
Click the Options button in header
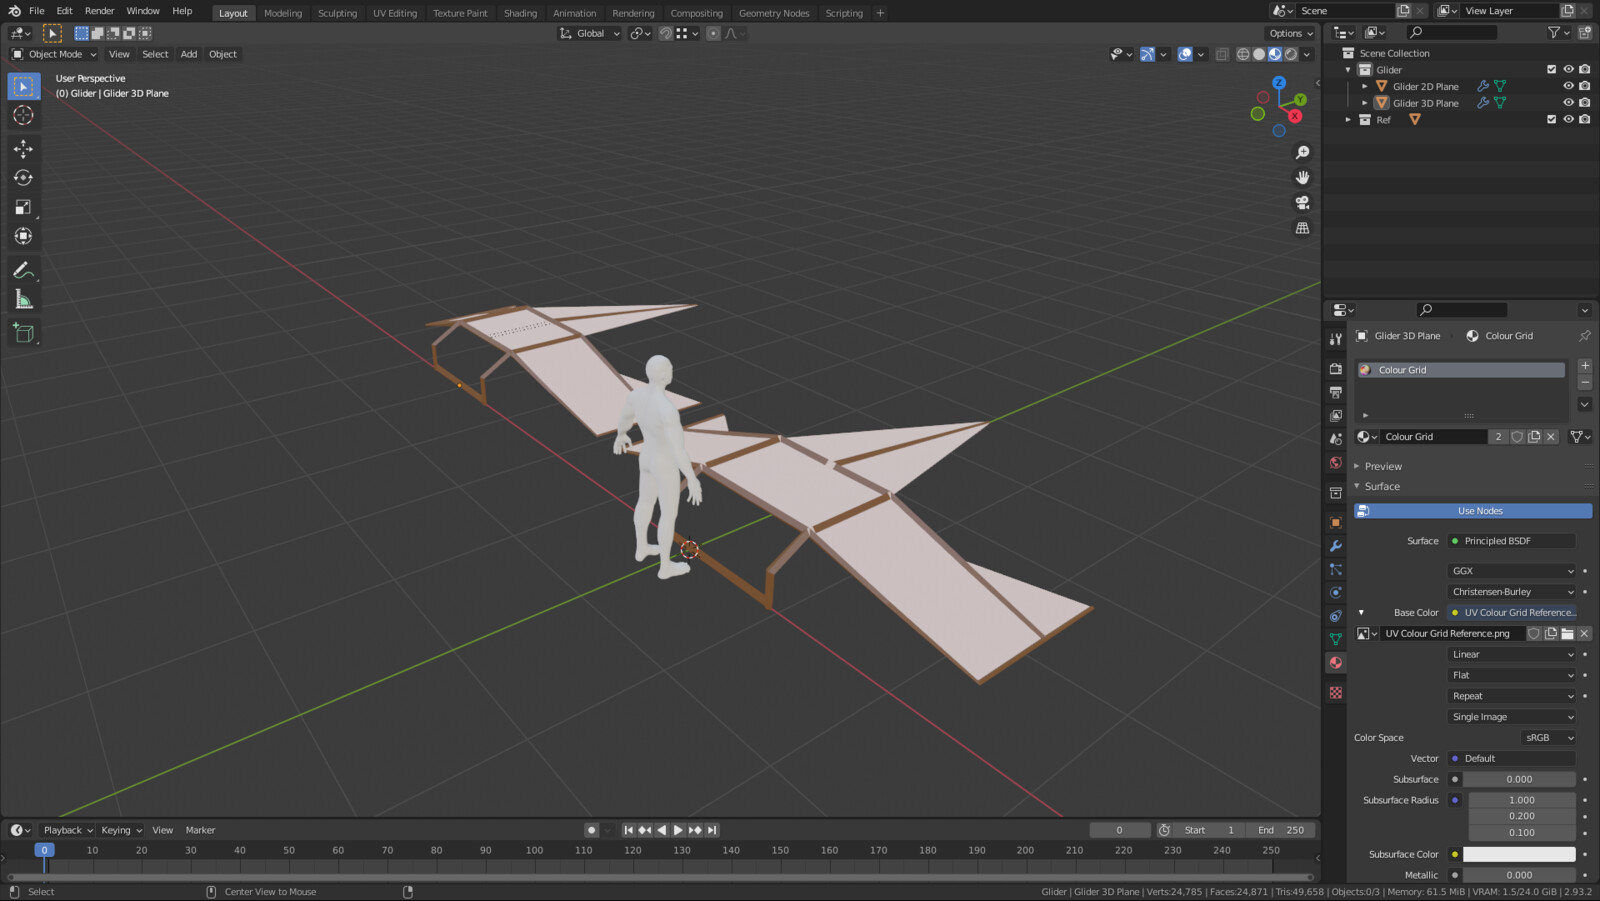[x=1292, y=33]
